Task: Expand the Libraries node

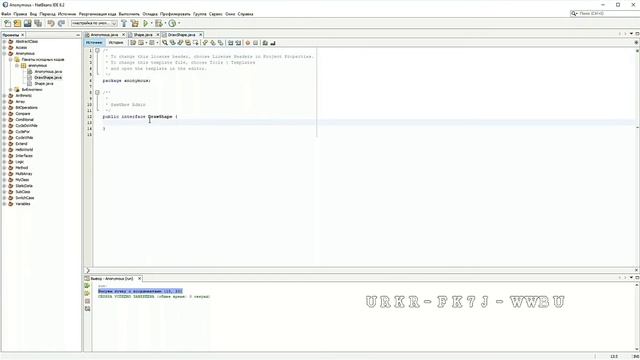Action: point(11,89)
